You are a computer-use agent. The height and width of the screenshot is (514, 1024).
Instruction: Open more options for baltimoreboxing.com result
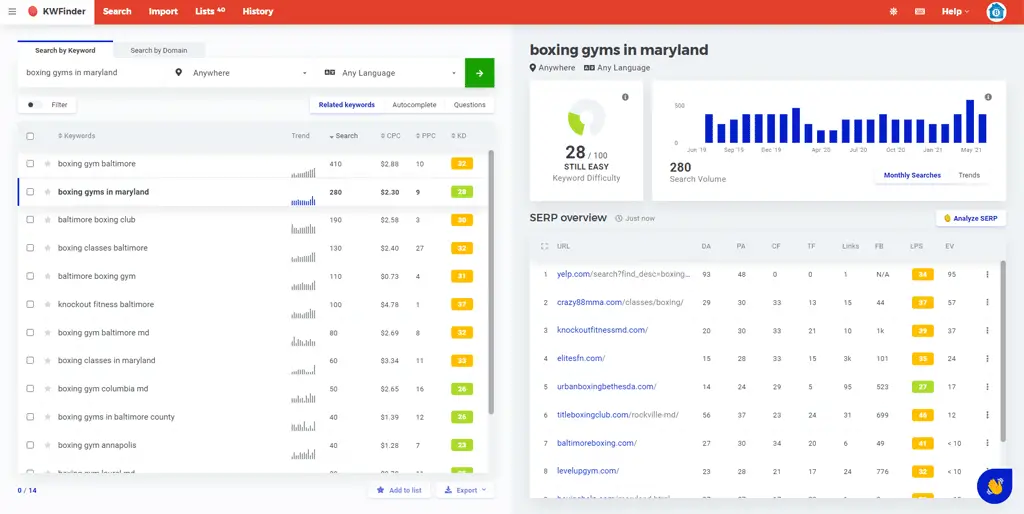point(987,443)
